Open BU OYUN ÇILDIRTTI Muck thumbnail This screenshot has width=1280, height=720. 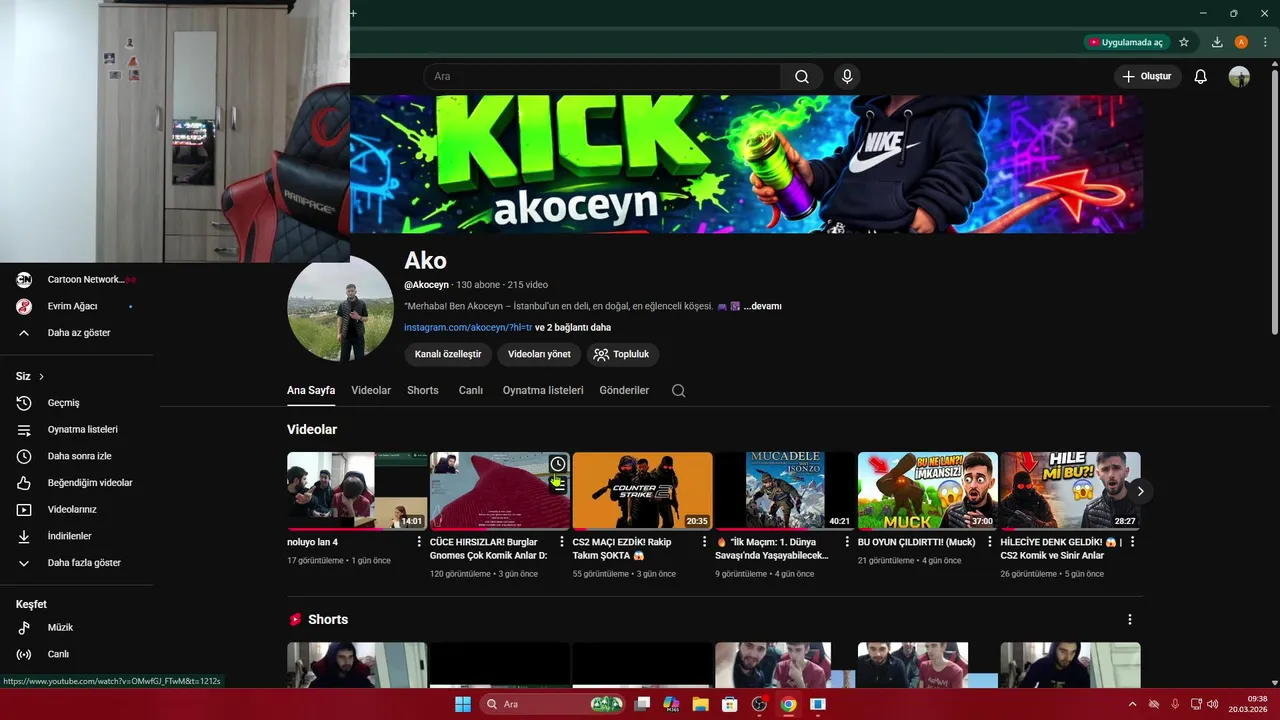click(x=928, y=490)
